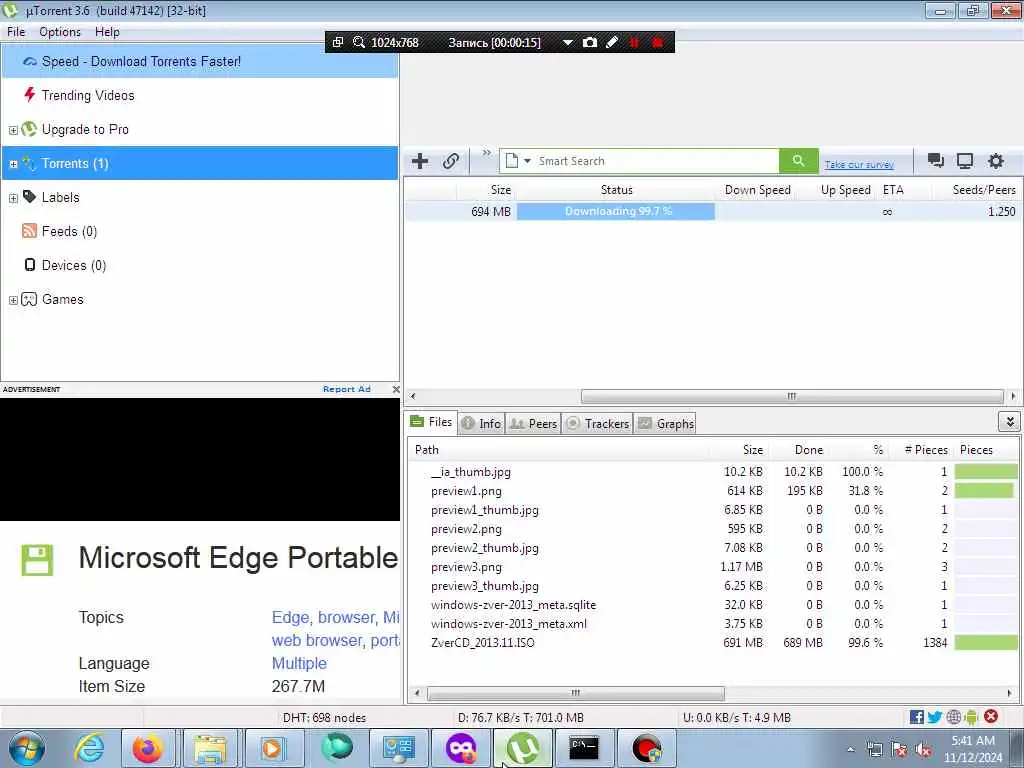Image resolution: width=1024 pixels, height=768 pixels.
Task: Switch to the Trackers tab
Action: [598, 423]
